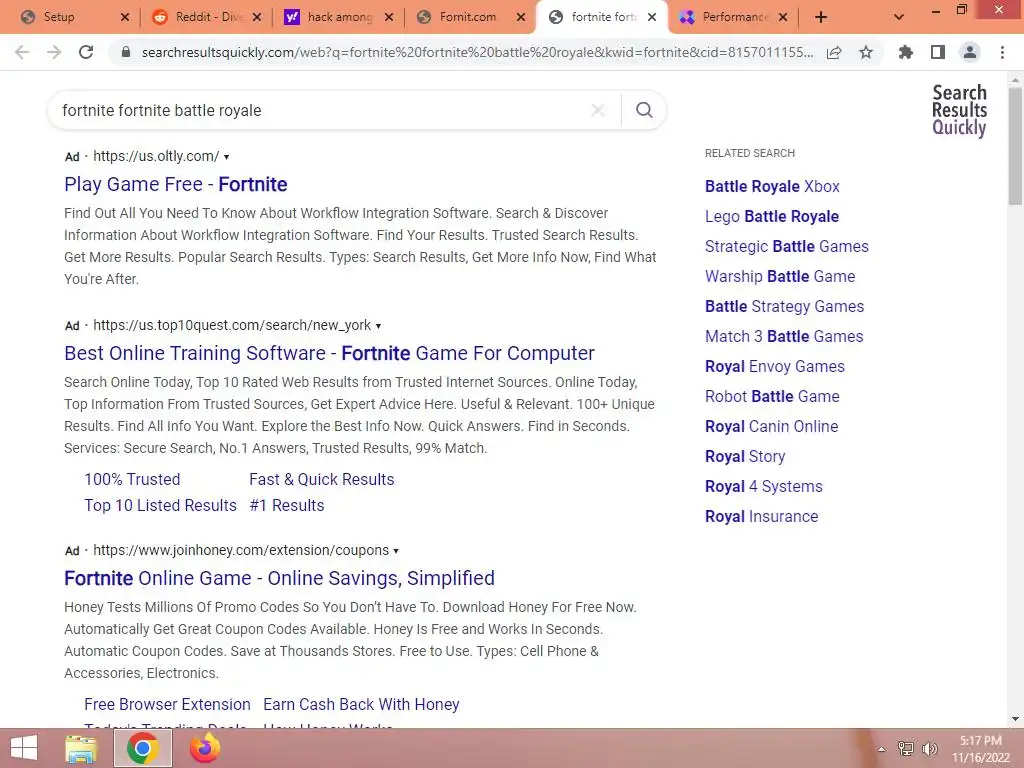Open related search Royal Story
Screen dimensions: 1024x768
(x=745, y=457)
